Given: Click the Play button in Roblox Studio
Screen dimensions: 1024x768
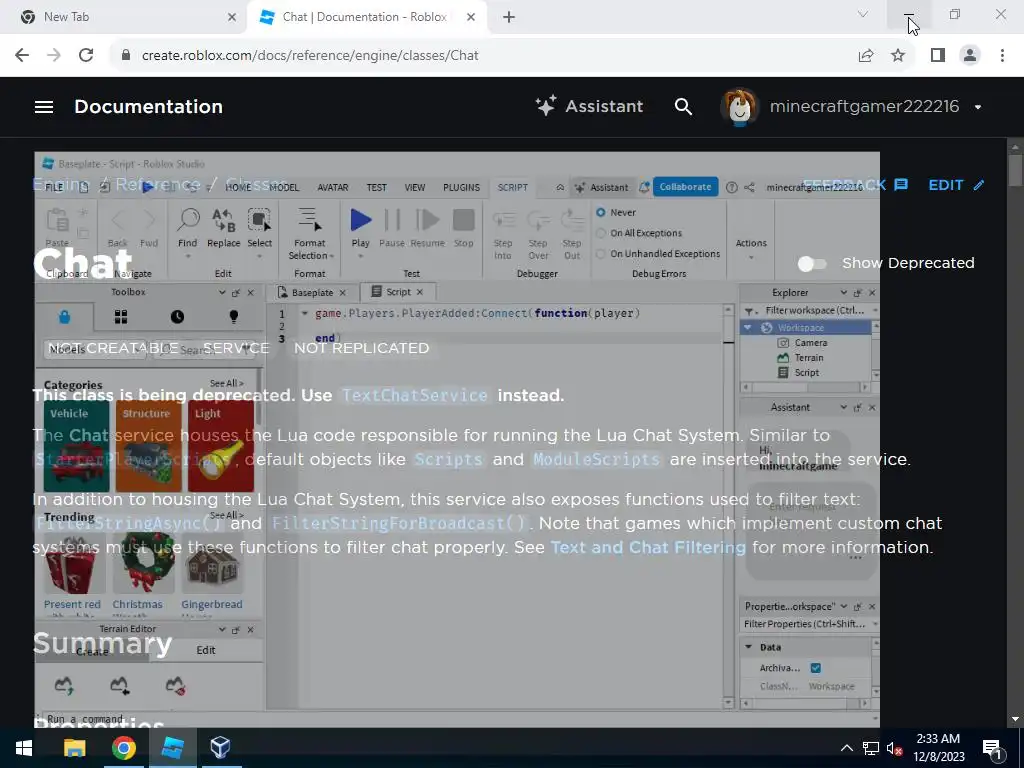Looking at the screenshot, I should 360,229.
